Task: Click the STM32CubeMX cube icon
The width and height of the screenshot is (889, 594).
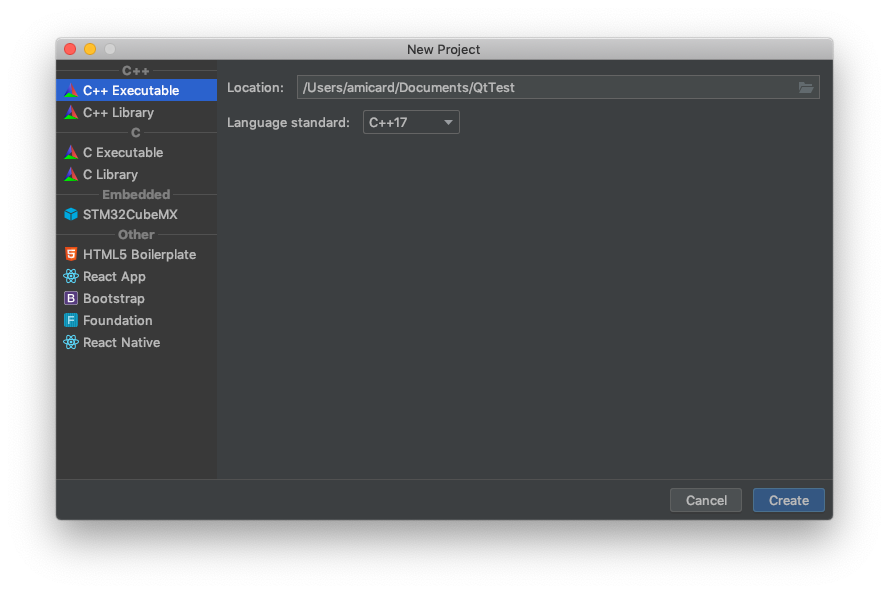Action: pyautogui.click(x=71, y=214)
